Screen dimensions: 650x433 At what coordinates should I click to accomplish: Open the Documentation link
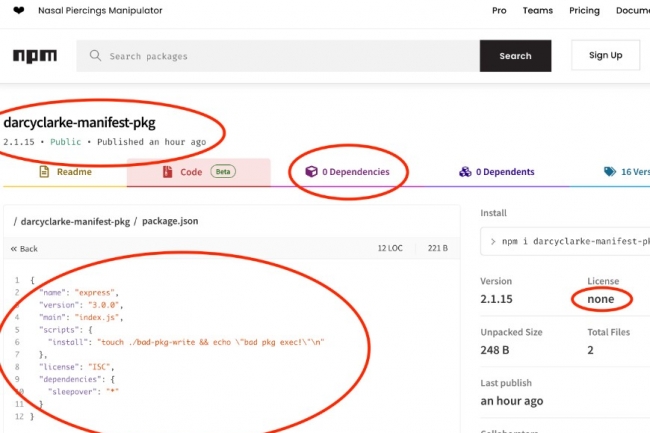coord(632,11)
